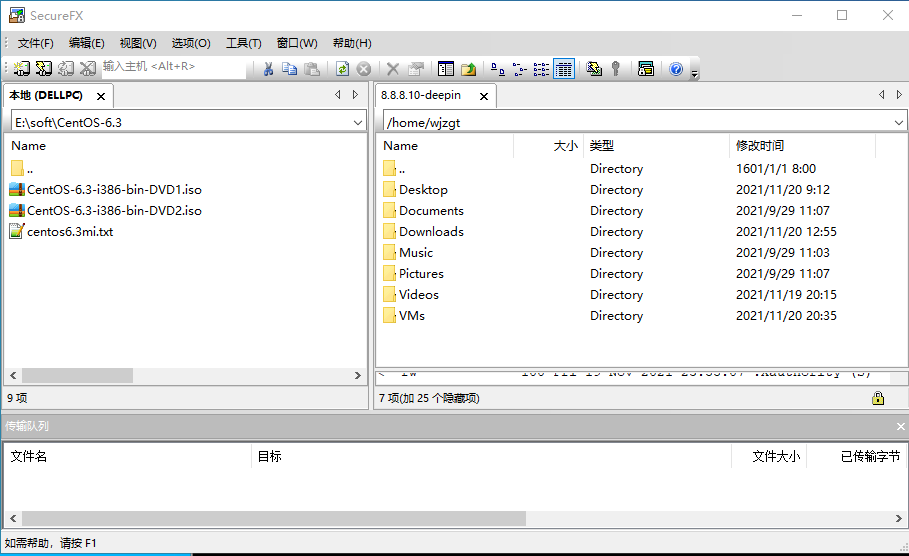Viewport: 909px width, 556px height.
Task: Click the Paste clipboard icon
Action: point(312,69)
